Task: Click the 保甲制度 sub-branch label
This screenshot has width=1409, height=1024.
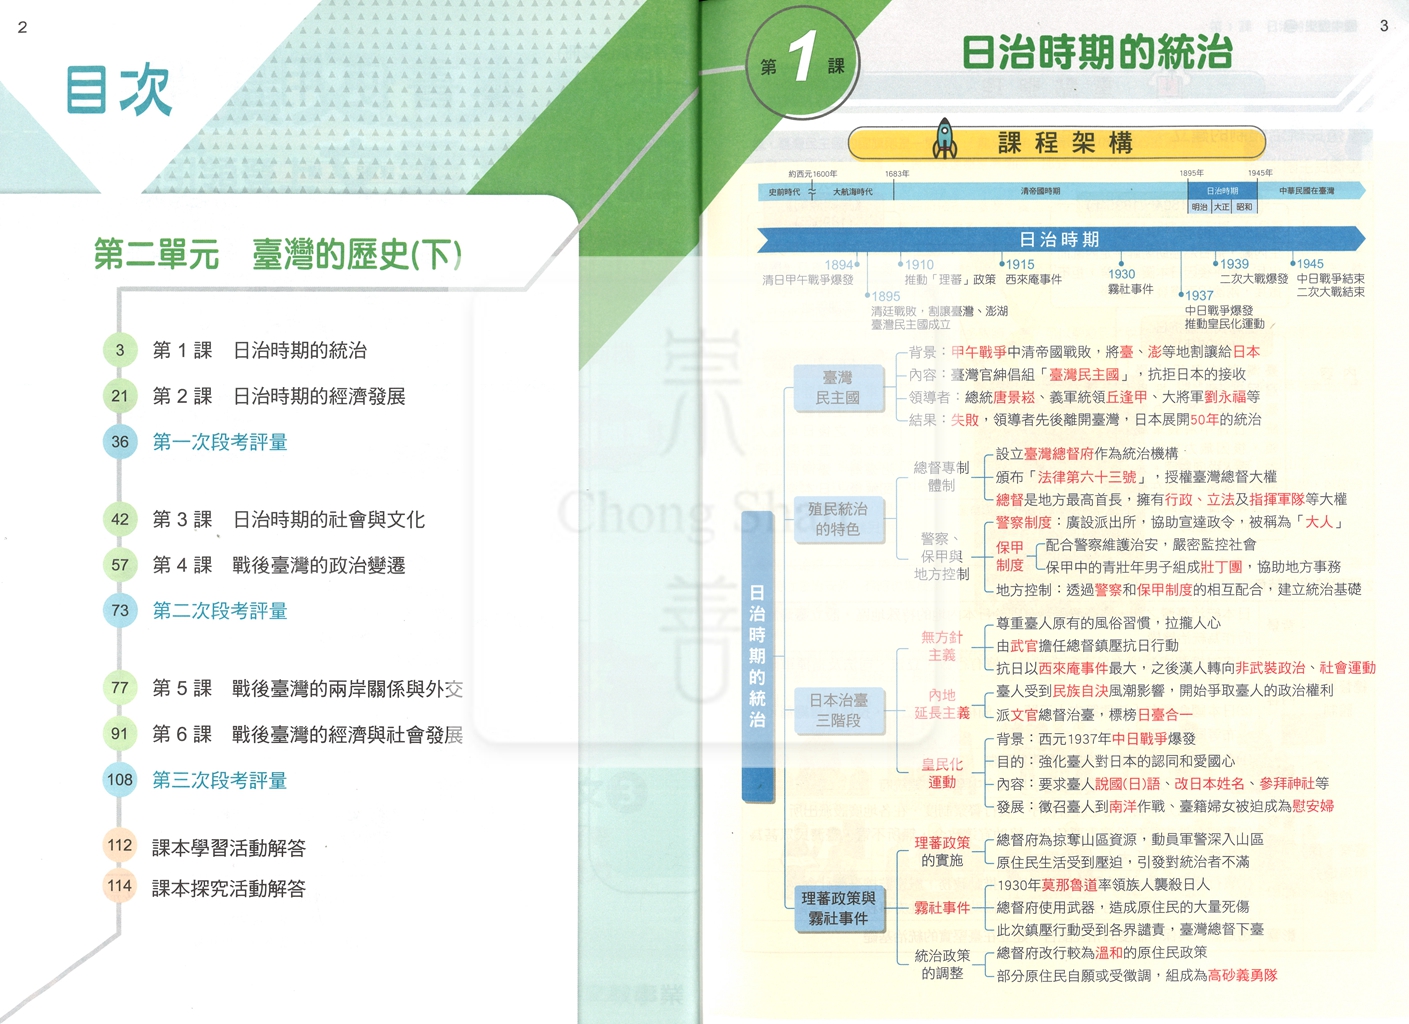Action: 1010,556
